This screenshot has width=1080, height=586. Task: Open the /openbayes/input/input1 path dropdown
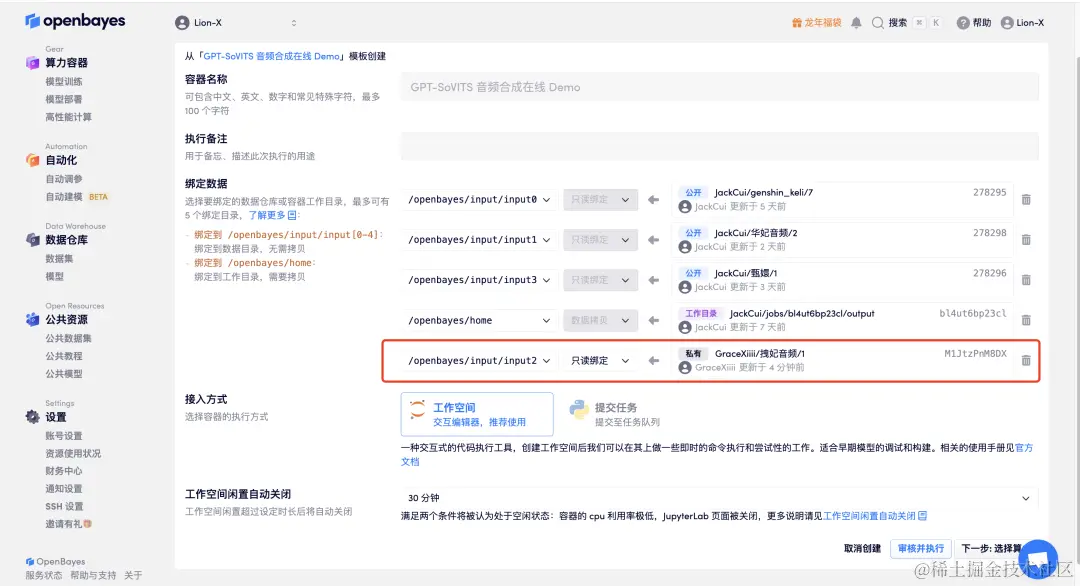(x=479, y=240)
